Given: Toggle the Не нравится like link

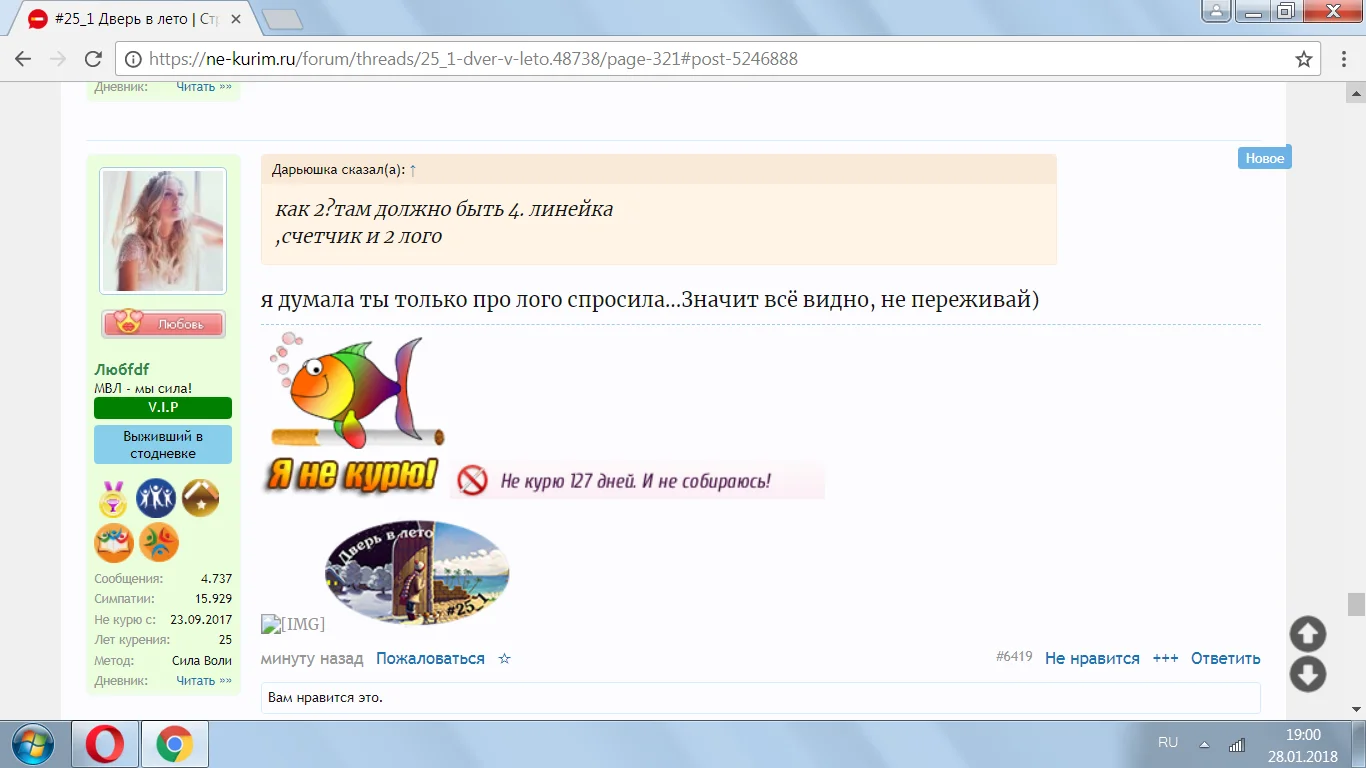Looking at the screenshot, I should coord(1092,658).
